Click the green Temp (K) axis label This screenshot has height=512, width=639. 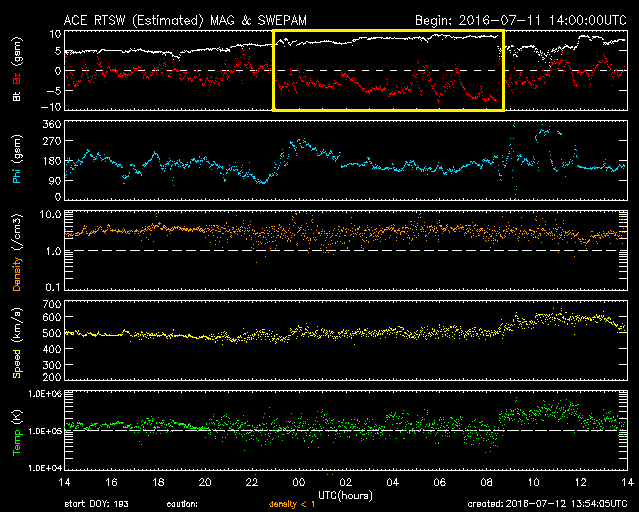(17, 433)
